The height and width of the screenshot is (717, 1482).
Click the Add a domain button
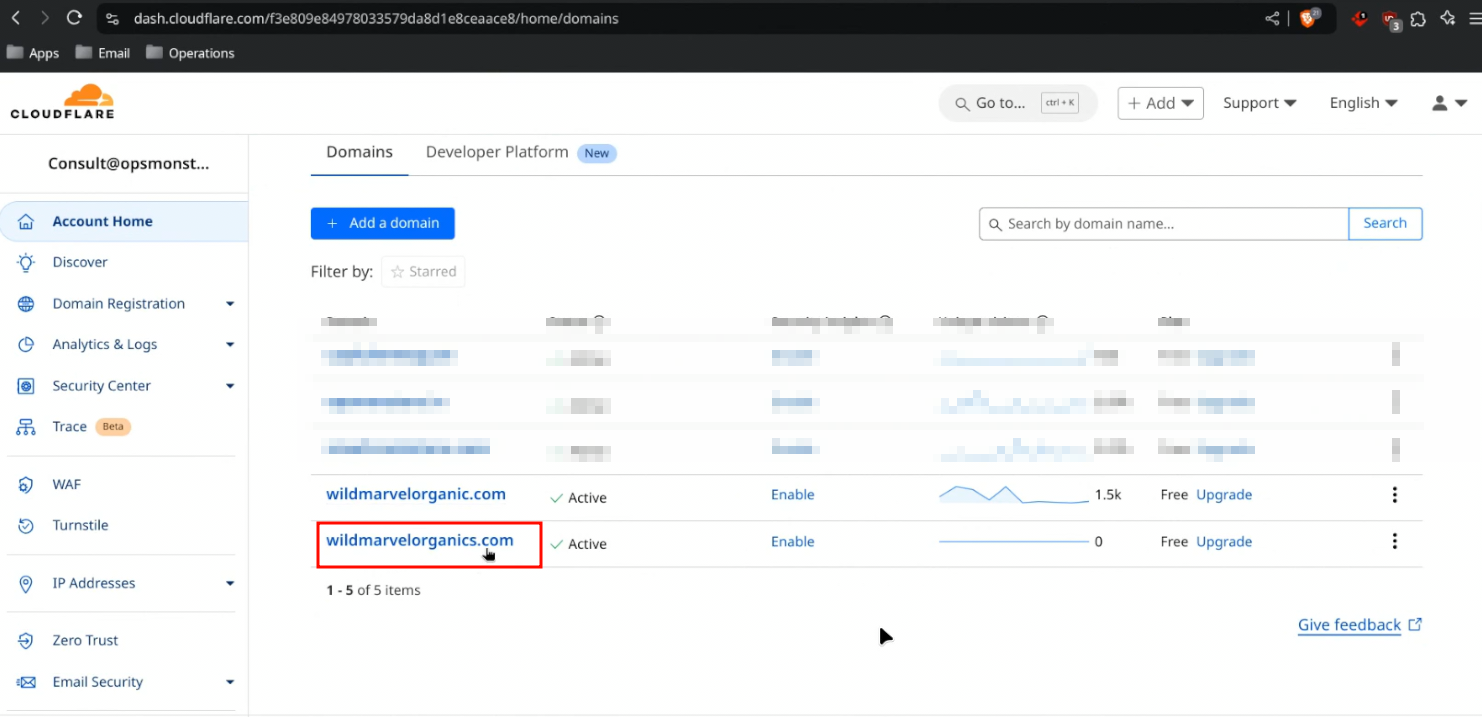tap(382, 223)
